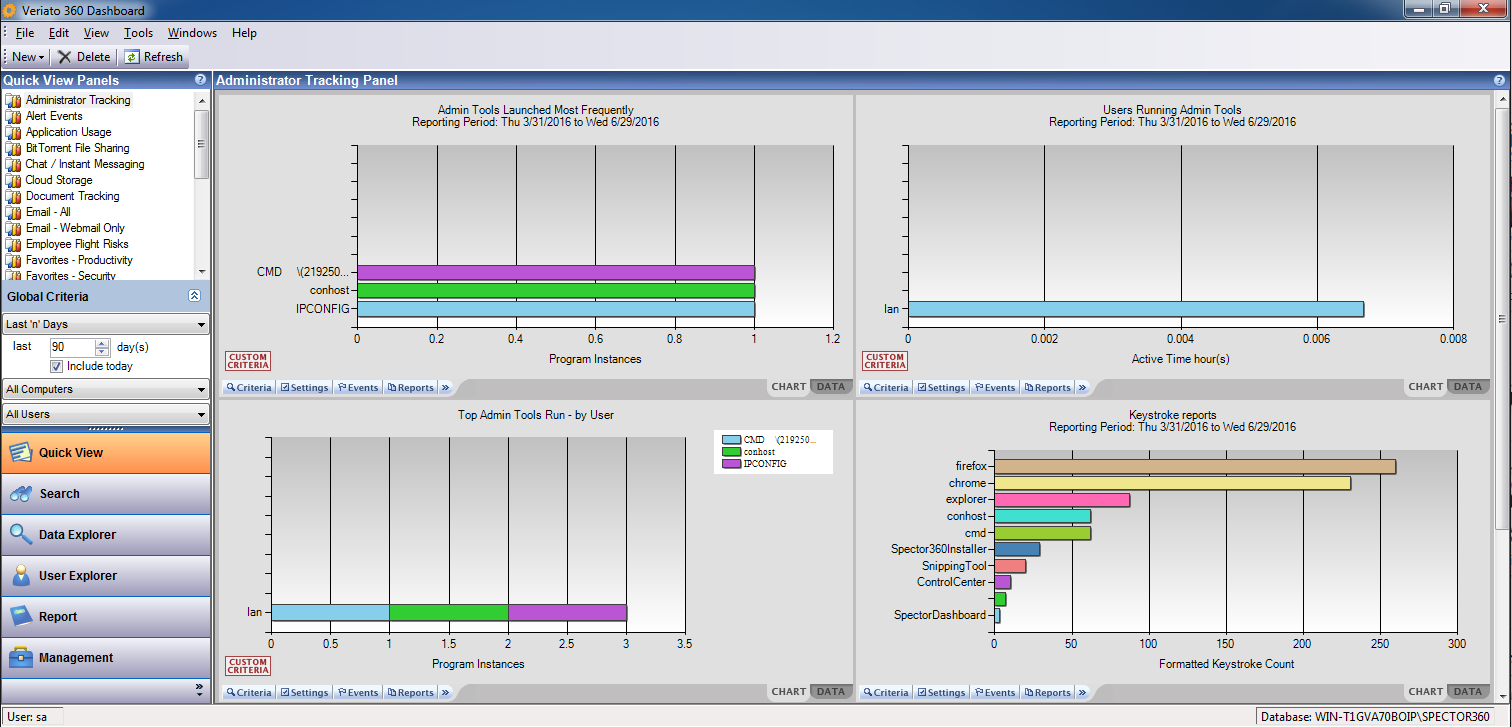Viewport: 1512px width, 727px height.
Task: Switch Top Admin Tools panel to CHART view
Action: [x=789, y=692]
